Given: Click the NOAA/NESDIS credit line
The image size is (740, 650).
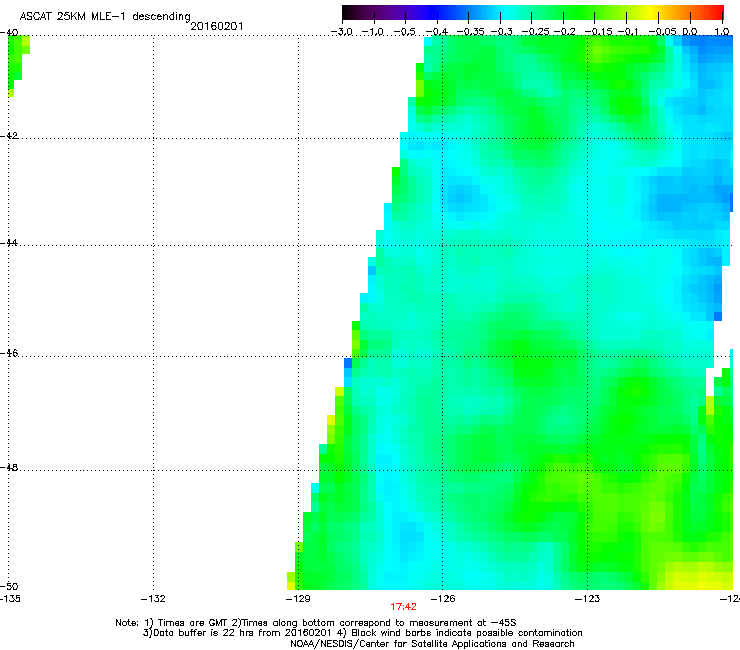Looking at the screenshot, I should coord(432,644).
